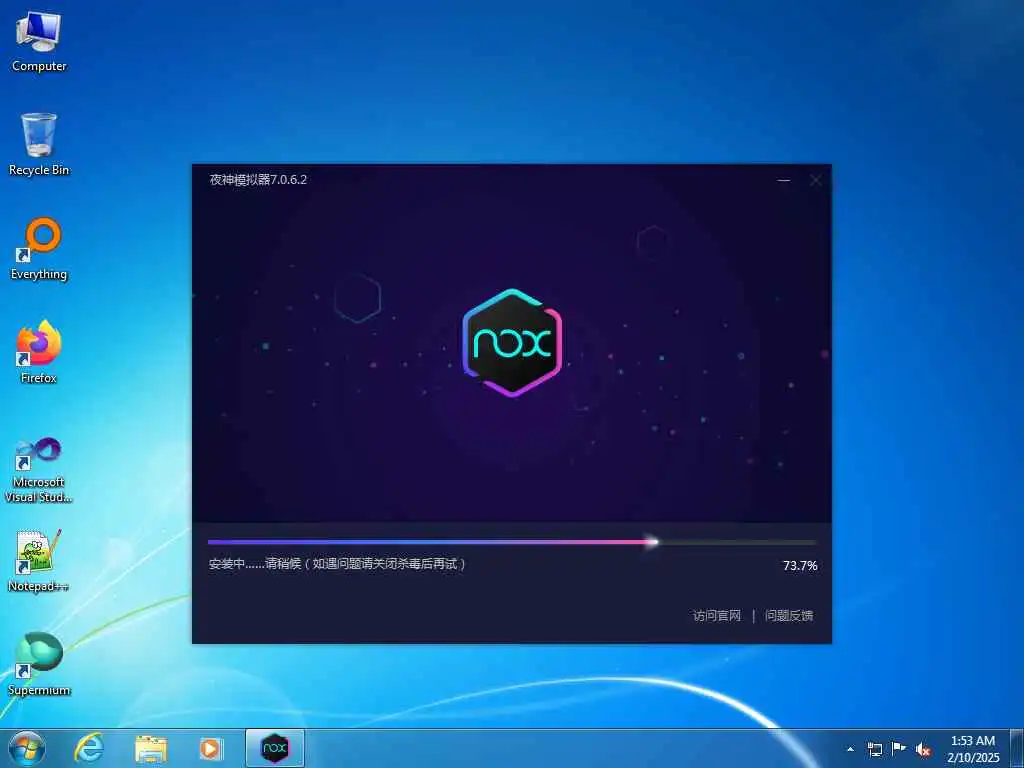Click the installer title 夜神模拟器7.0.6.2
Screen dimensions: 1024x768
(x=258, y=180)
